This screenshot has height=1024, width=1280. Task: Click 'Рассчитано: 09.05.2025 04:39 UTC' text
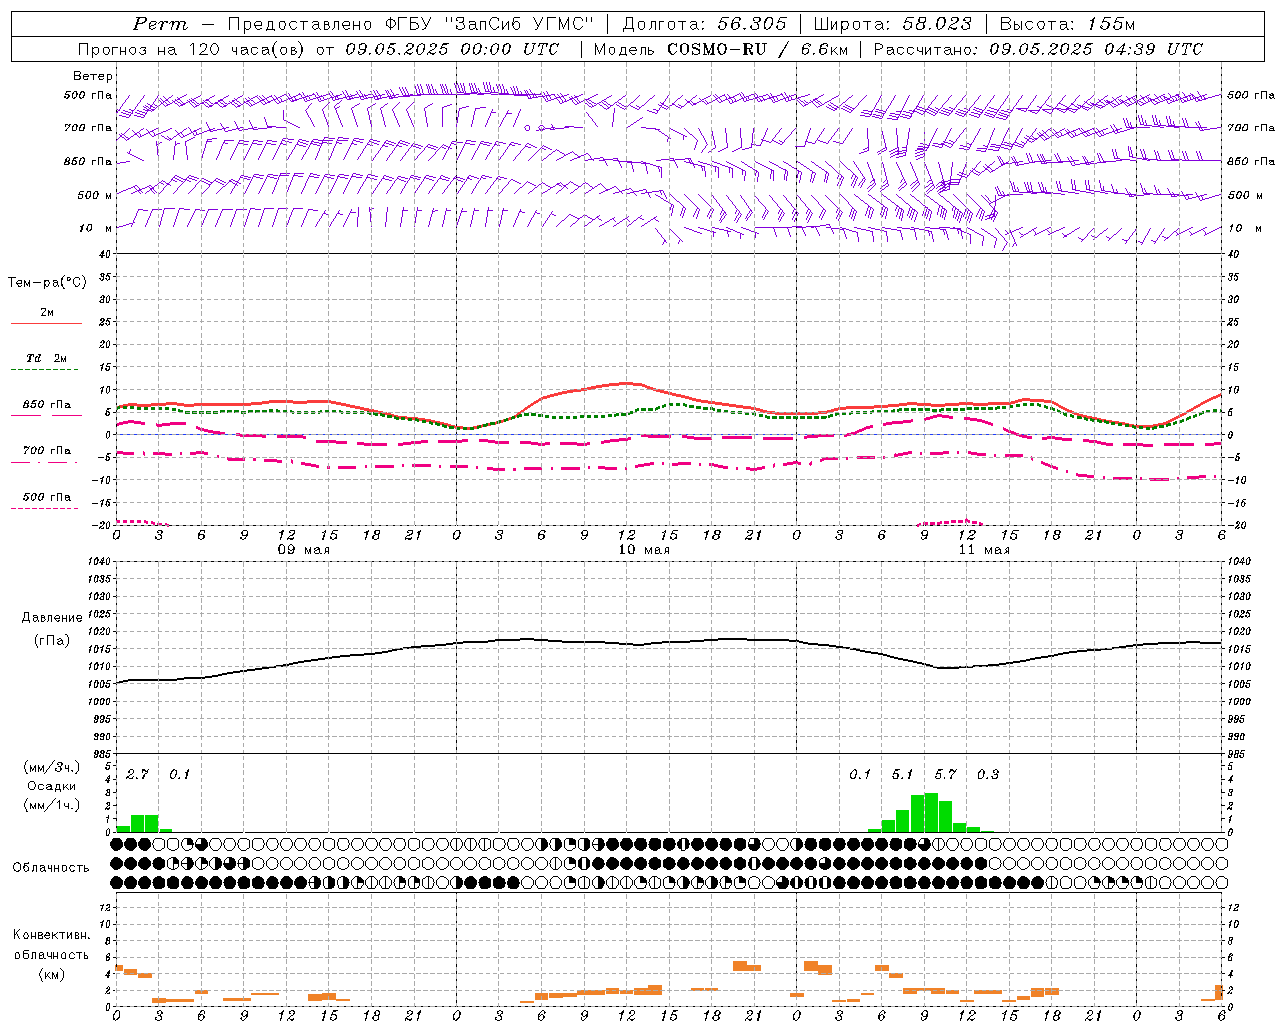click(x=1038, y=49)
